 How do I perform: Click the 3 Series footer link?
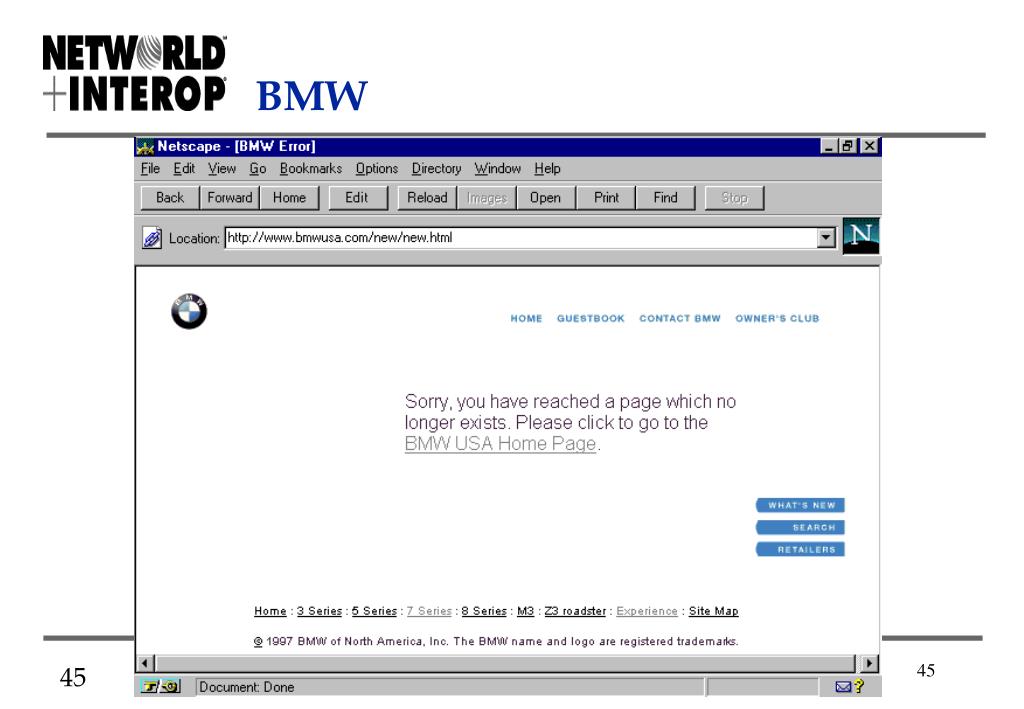tap(319, 611)
